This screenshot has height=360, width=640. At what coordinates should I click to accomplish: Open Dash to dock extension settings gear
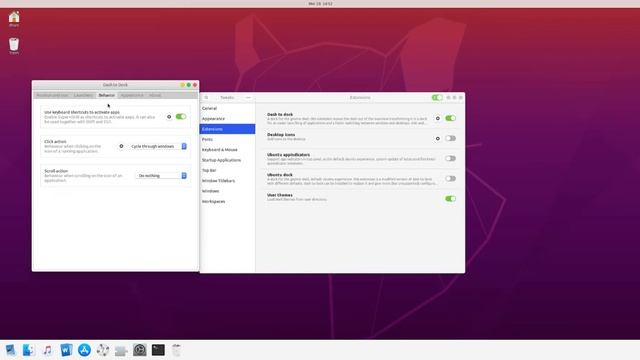coord(438,118)
